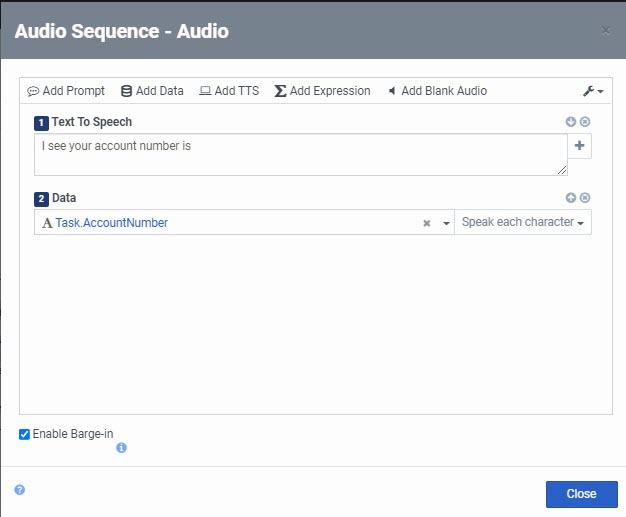Image resolution: width=626 pixels, height=517 pixels.
Task: Move Text To Speech item down
Action: 571,122
